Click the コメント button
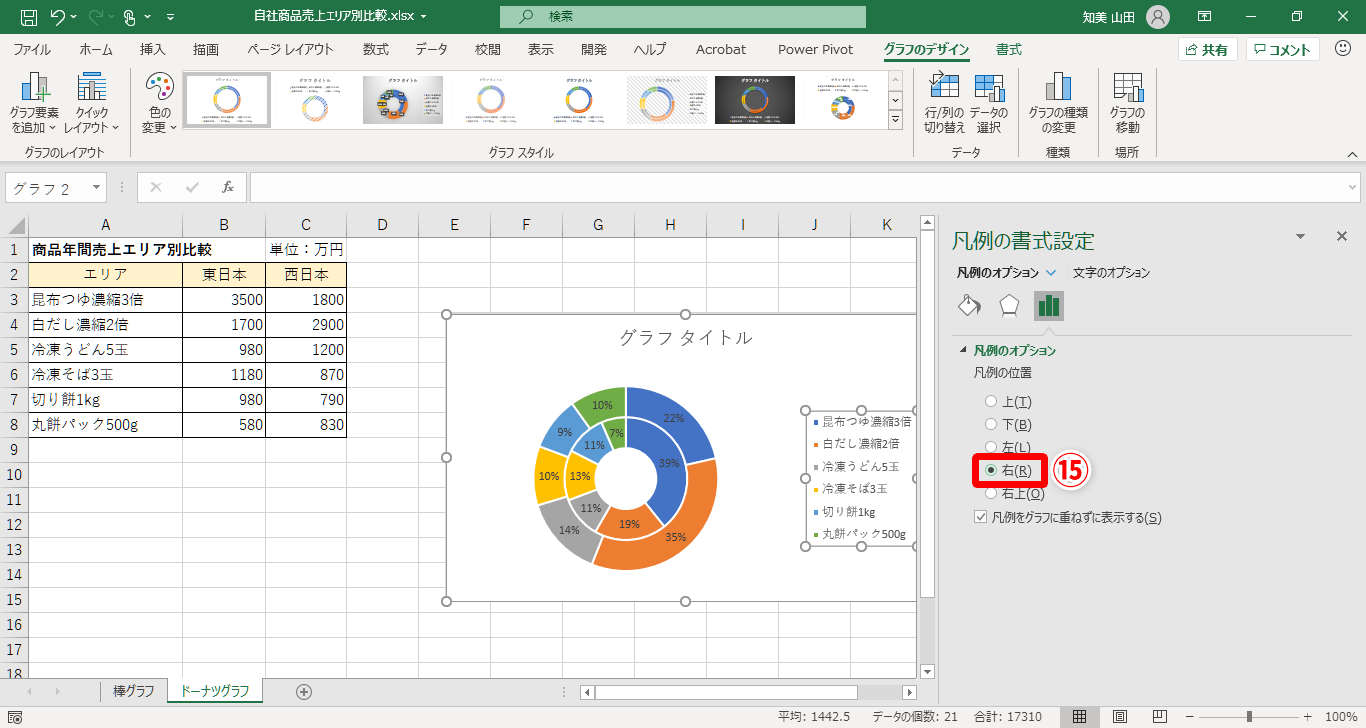The height and width of the screenshot is (728, 1366). point(1283,49)
